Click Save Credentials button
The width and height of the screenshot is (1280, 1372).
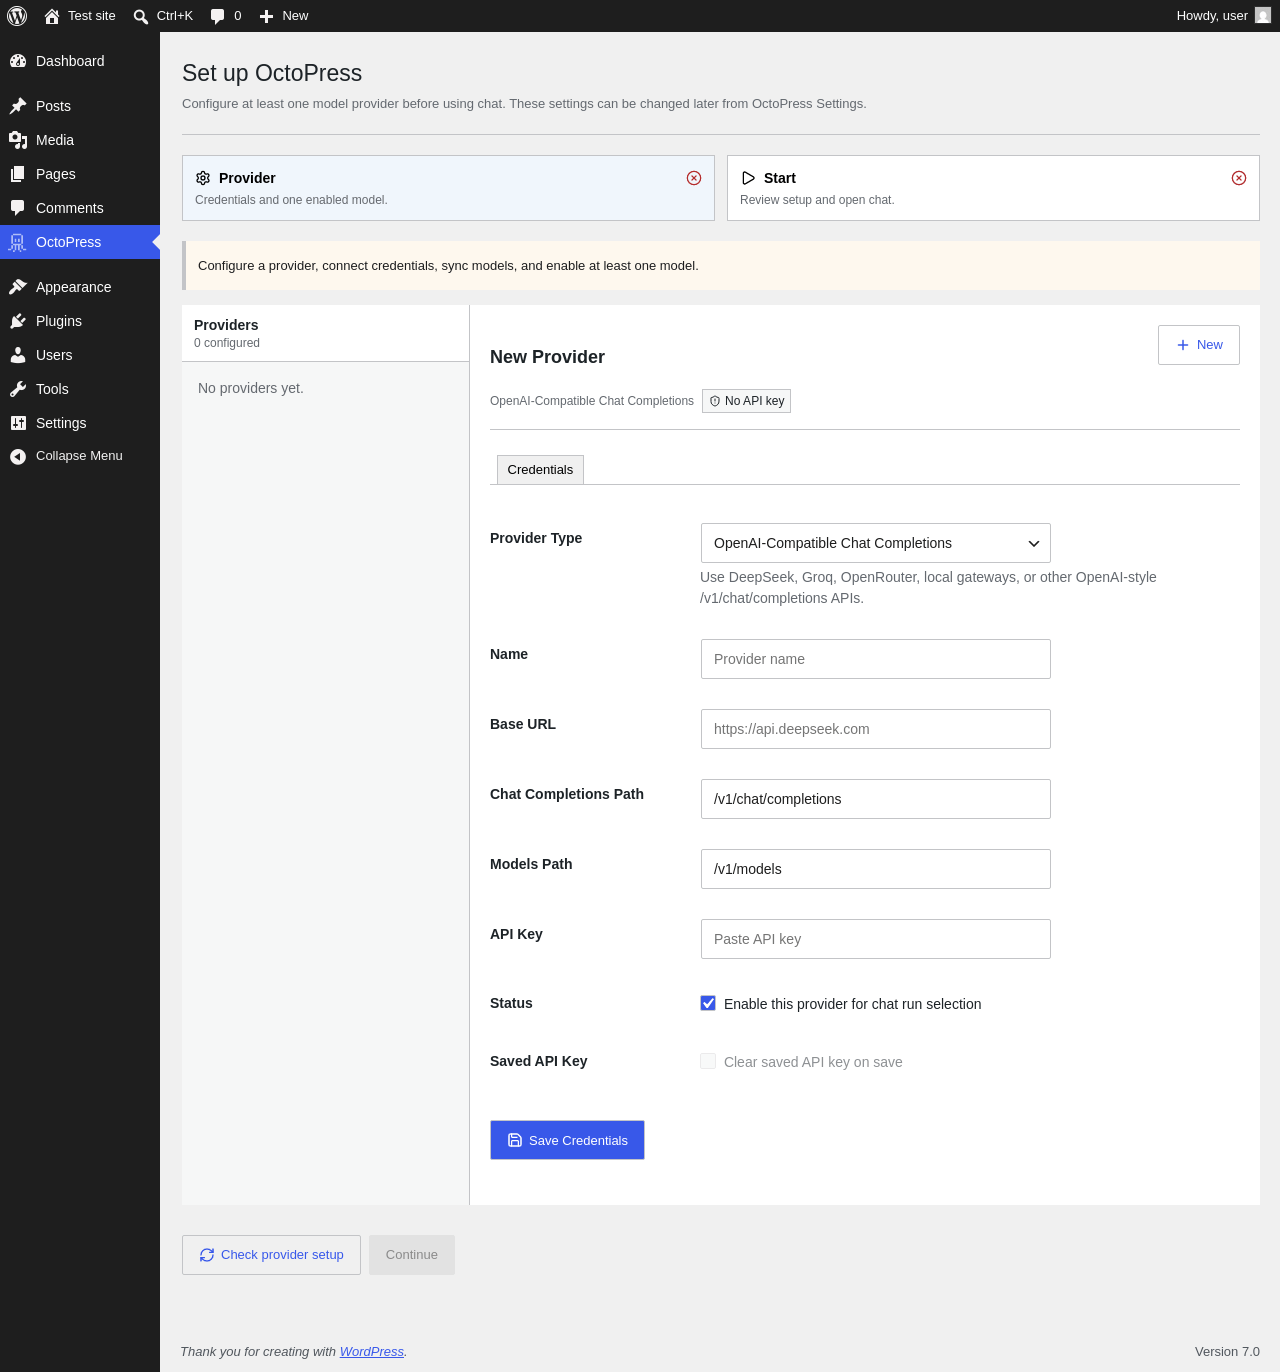pyautogui.click(x=567, y=1140)
